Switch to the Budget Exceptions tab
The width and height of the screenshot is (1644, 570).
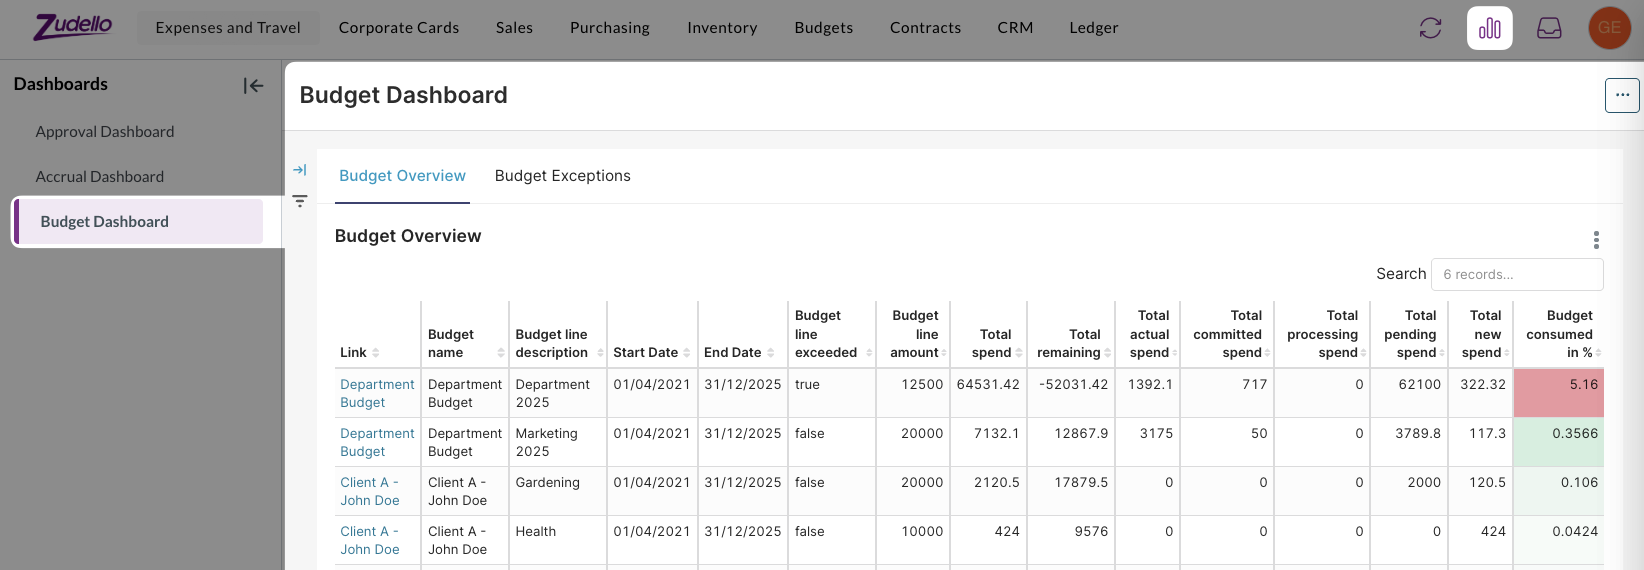562,176
